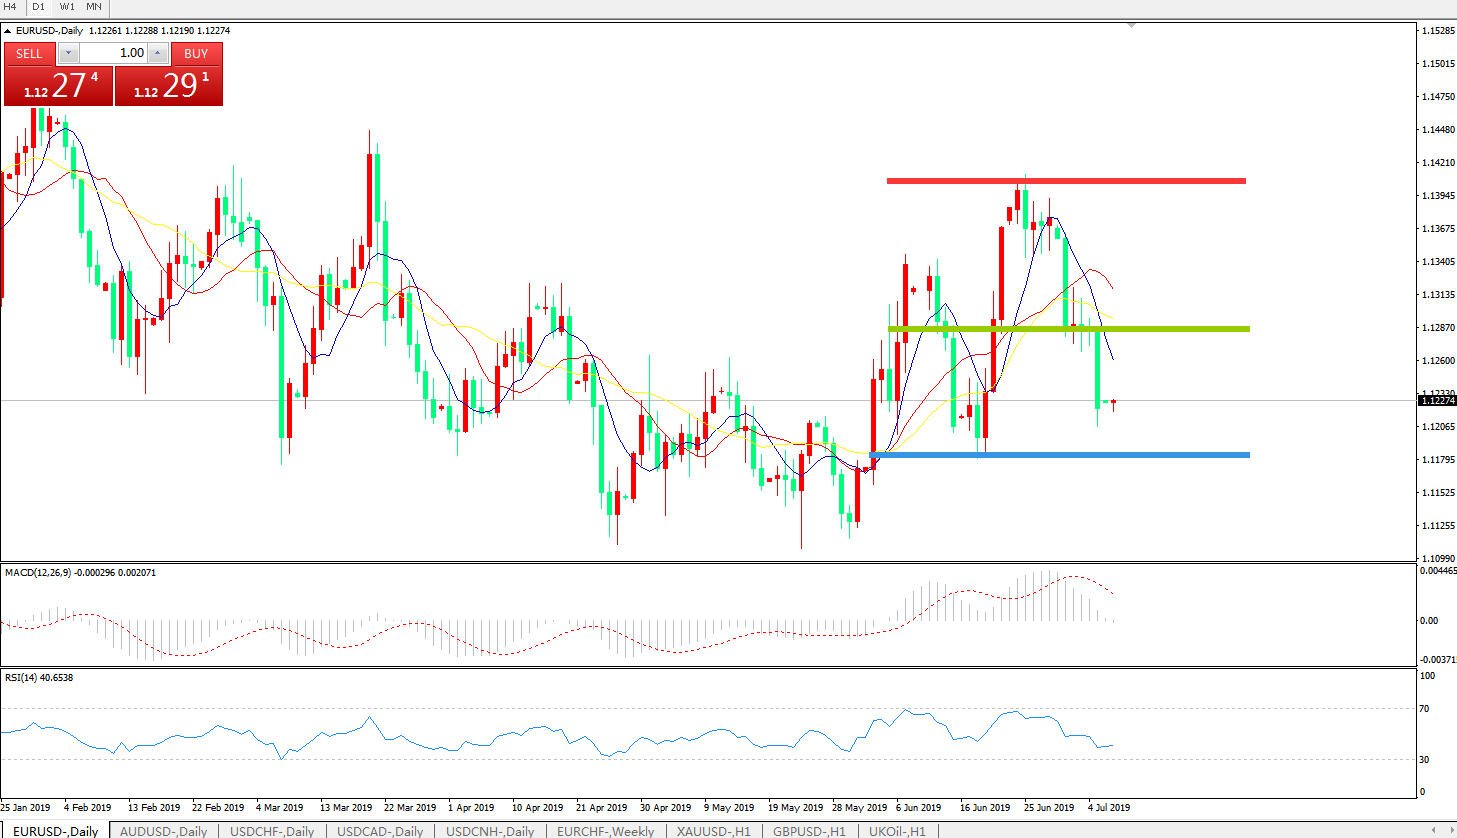Select the D1 timeframe button
The image size is (1457, 838).
tap(38, 7)
